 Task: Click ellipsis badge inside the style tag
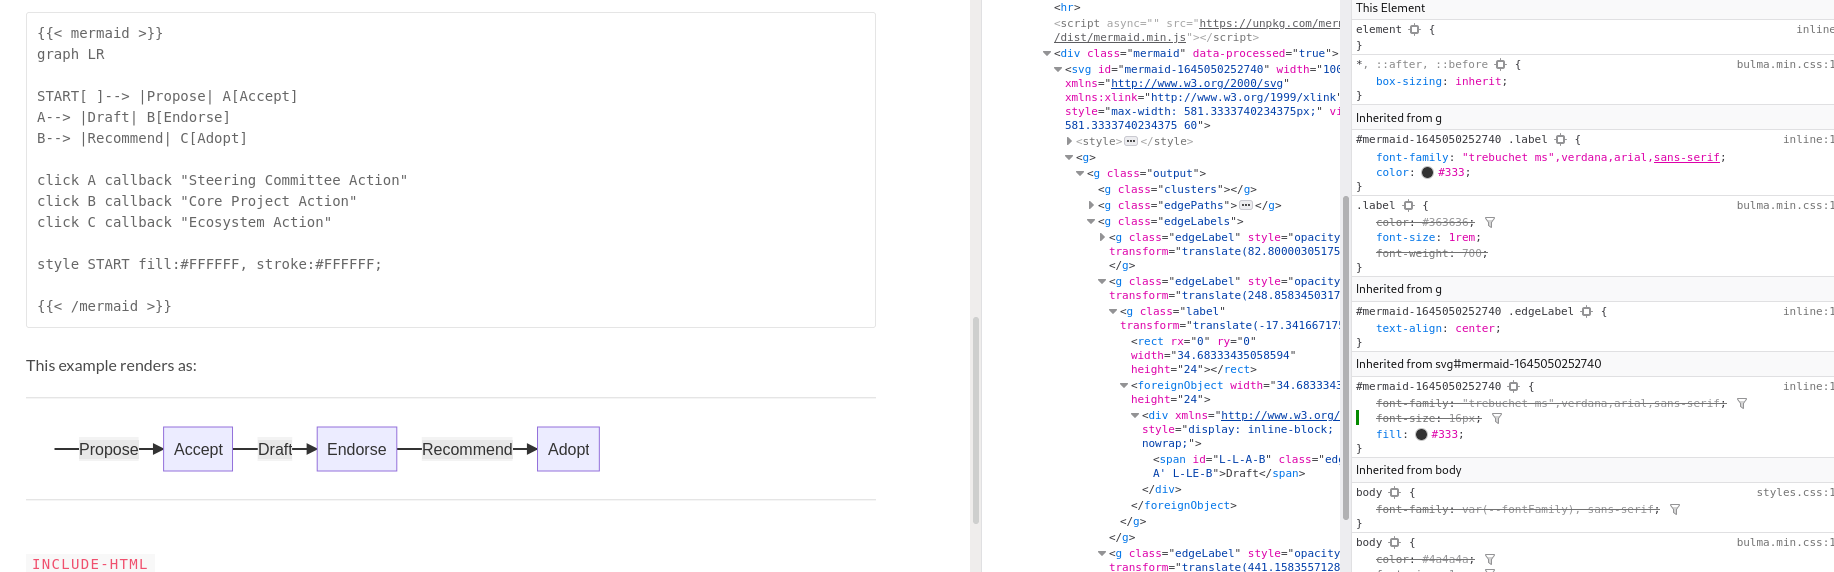click(x=1131, y=142)
